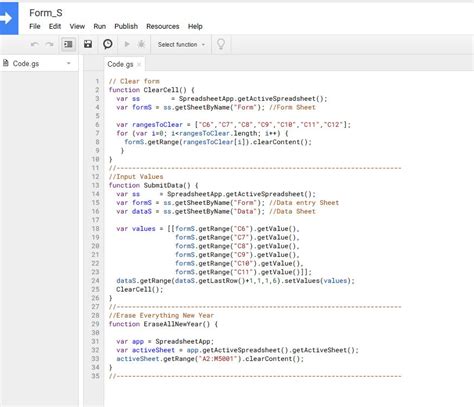Open the Publish menu
This screenshot has width=474, height=407.
(x=126, y=26)
